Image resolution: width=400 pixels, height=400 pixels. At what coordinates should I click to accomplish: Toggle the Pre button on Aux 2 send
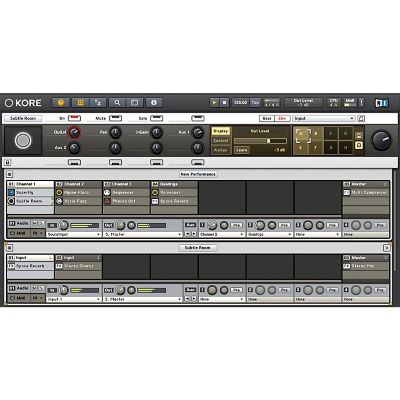click(x=284, y=226)
